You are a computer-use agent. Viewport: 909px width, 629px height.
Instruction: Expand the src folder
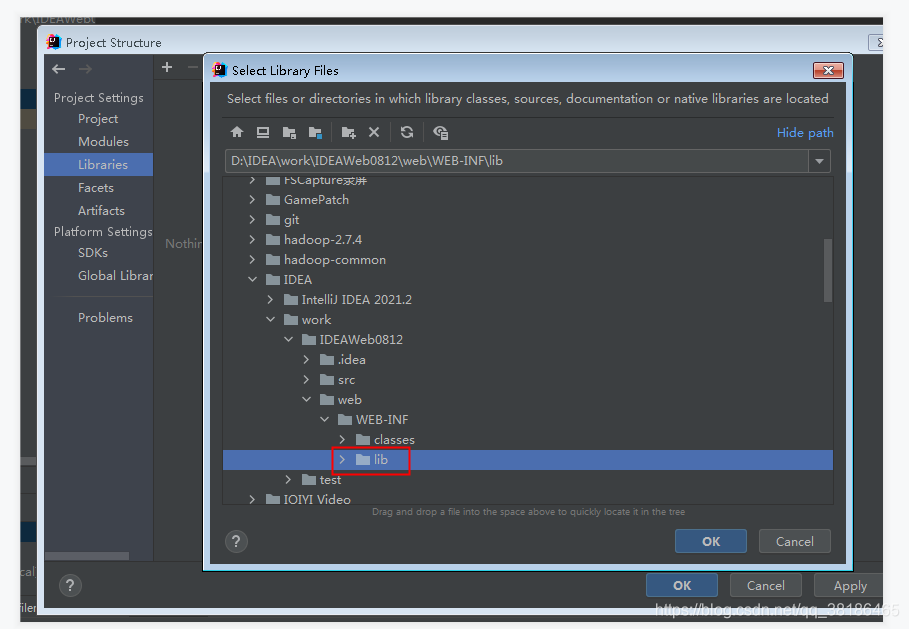coord(306,380)
